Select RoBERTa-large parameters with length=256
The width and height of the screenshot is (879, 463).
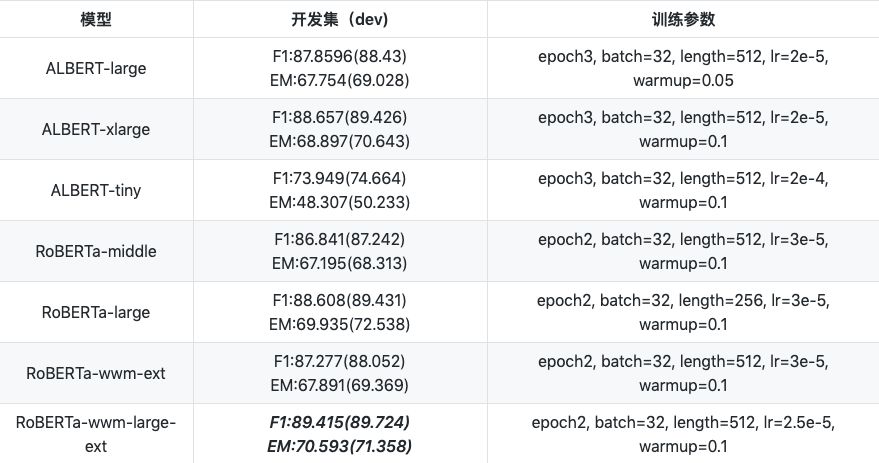point(682,313)
